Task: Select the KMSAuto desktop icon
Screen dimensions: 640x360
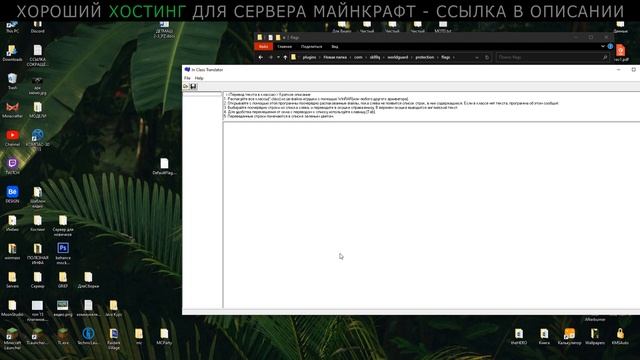Action: (x=620, y=337)
